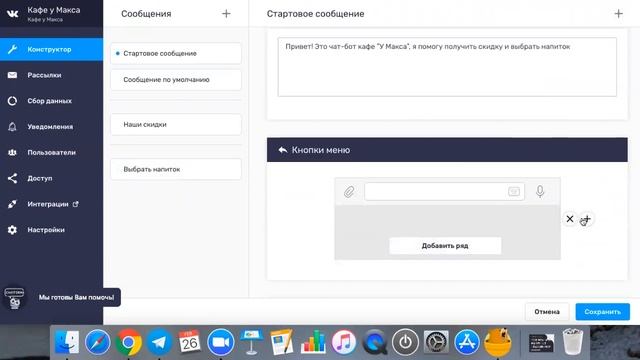Click the Сбор данных circle icon
This screenshot has height=360, width=640.
[12, 101]
